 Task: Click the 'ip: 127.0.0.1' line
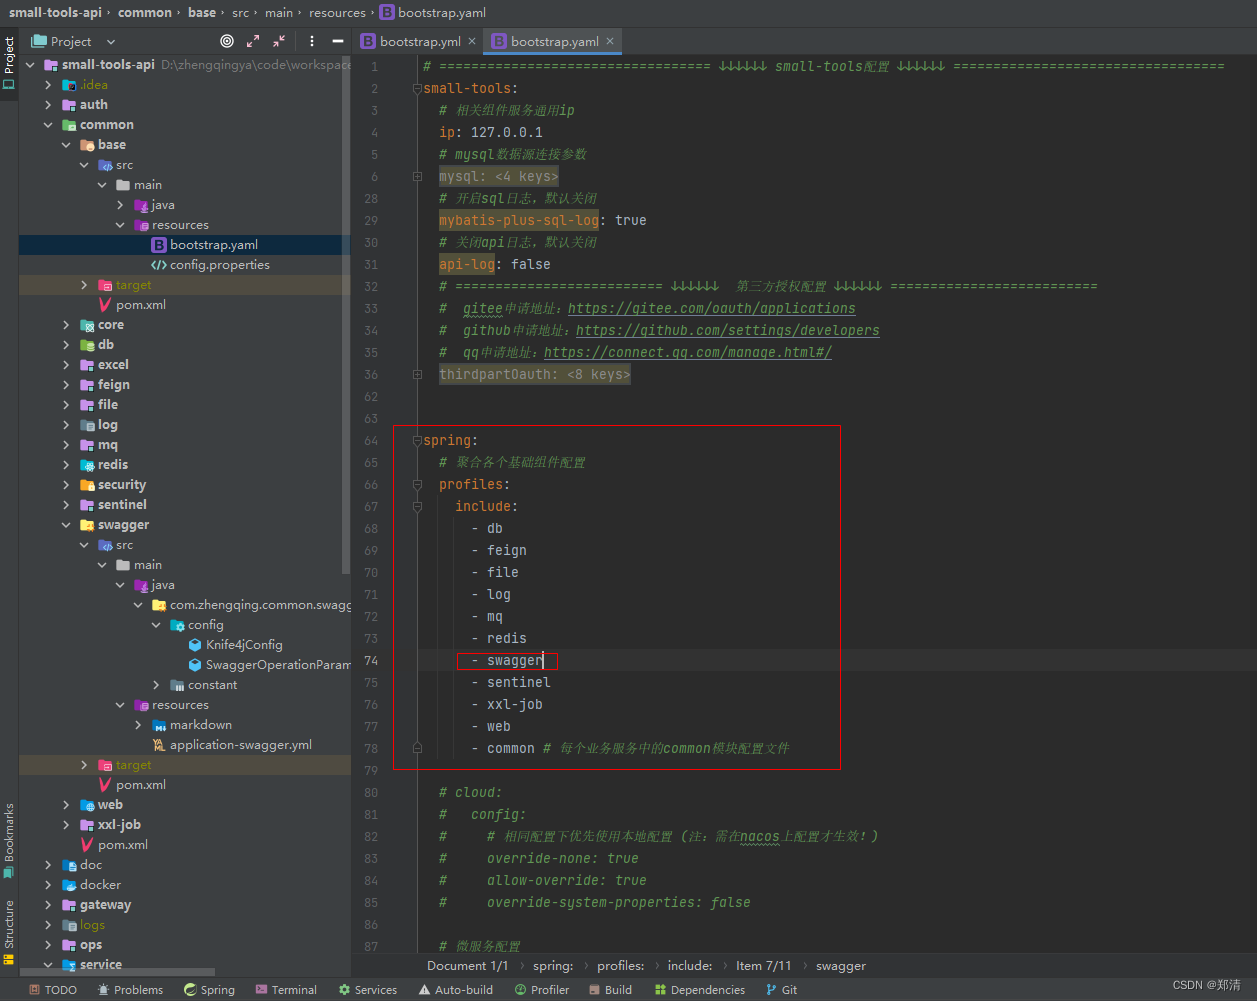491,132
